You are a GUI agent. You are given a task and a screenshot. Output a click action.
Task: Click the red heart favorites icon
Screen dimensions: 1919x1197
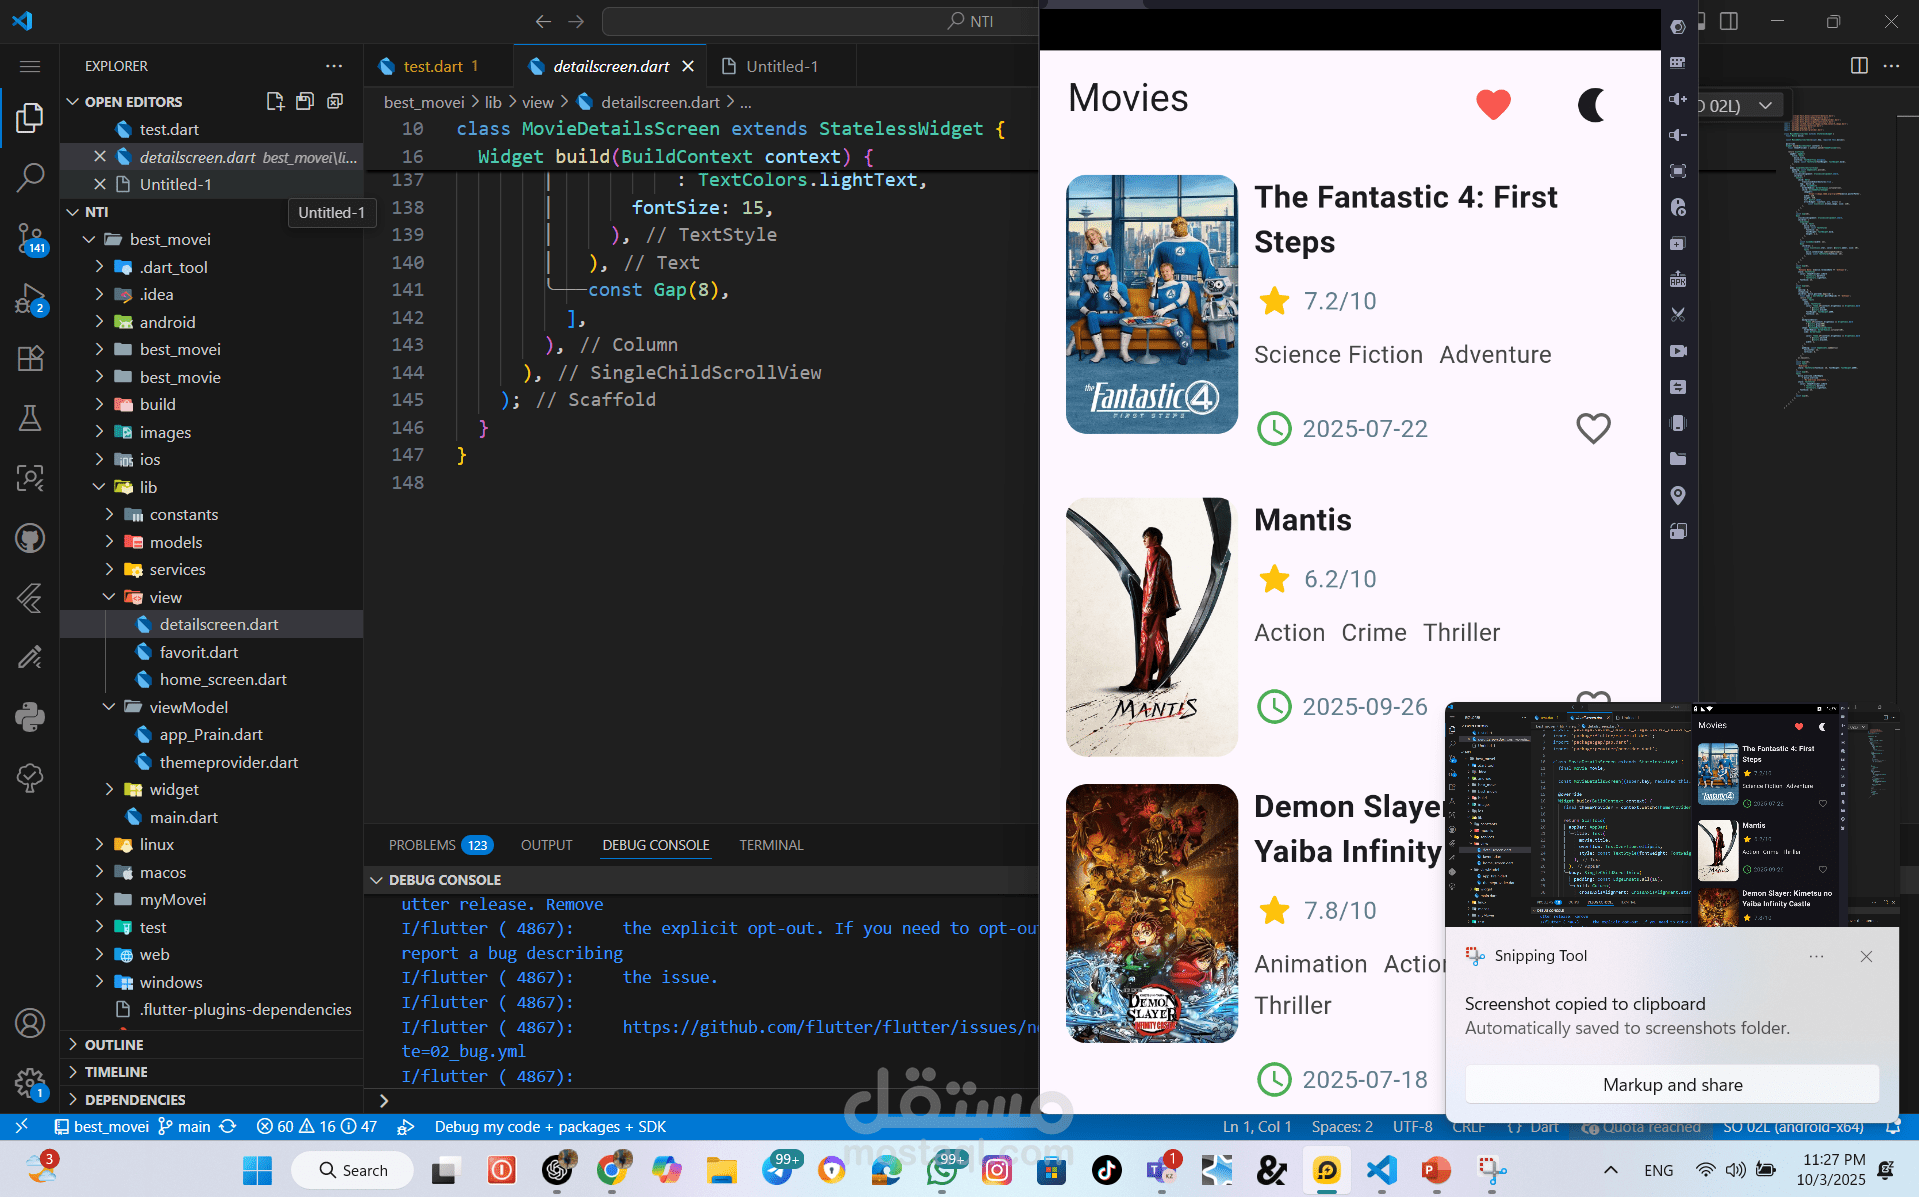[1493, 104]
